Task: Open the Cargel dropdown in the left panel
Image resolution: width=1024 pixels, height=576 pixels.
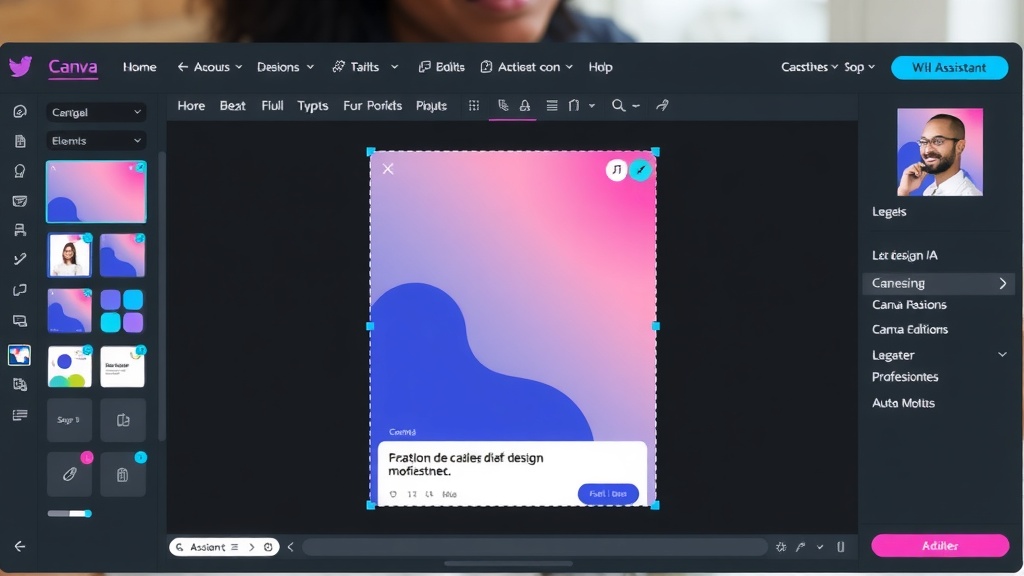Action: [x=95, y=112]
